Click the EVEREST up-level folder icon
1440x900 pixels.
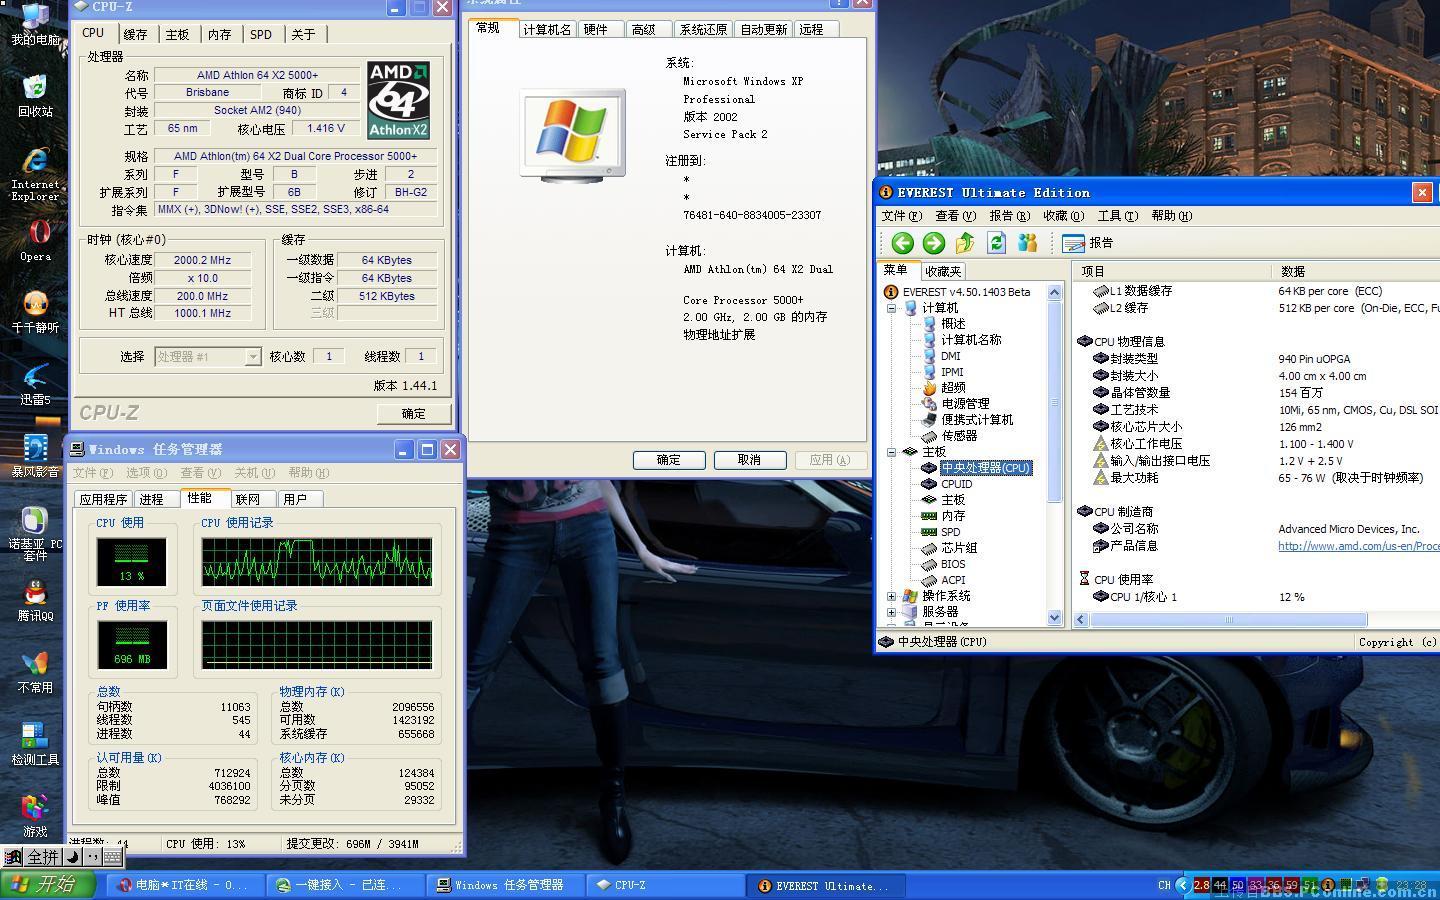pyautogui.click(x=965, y=243)
